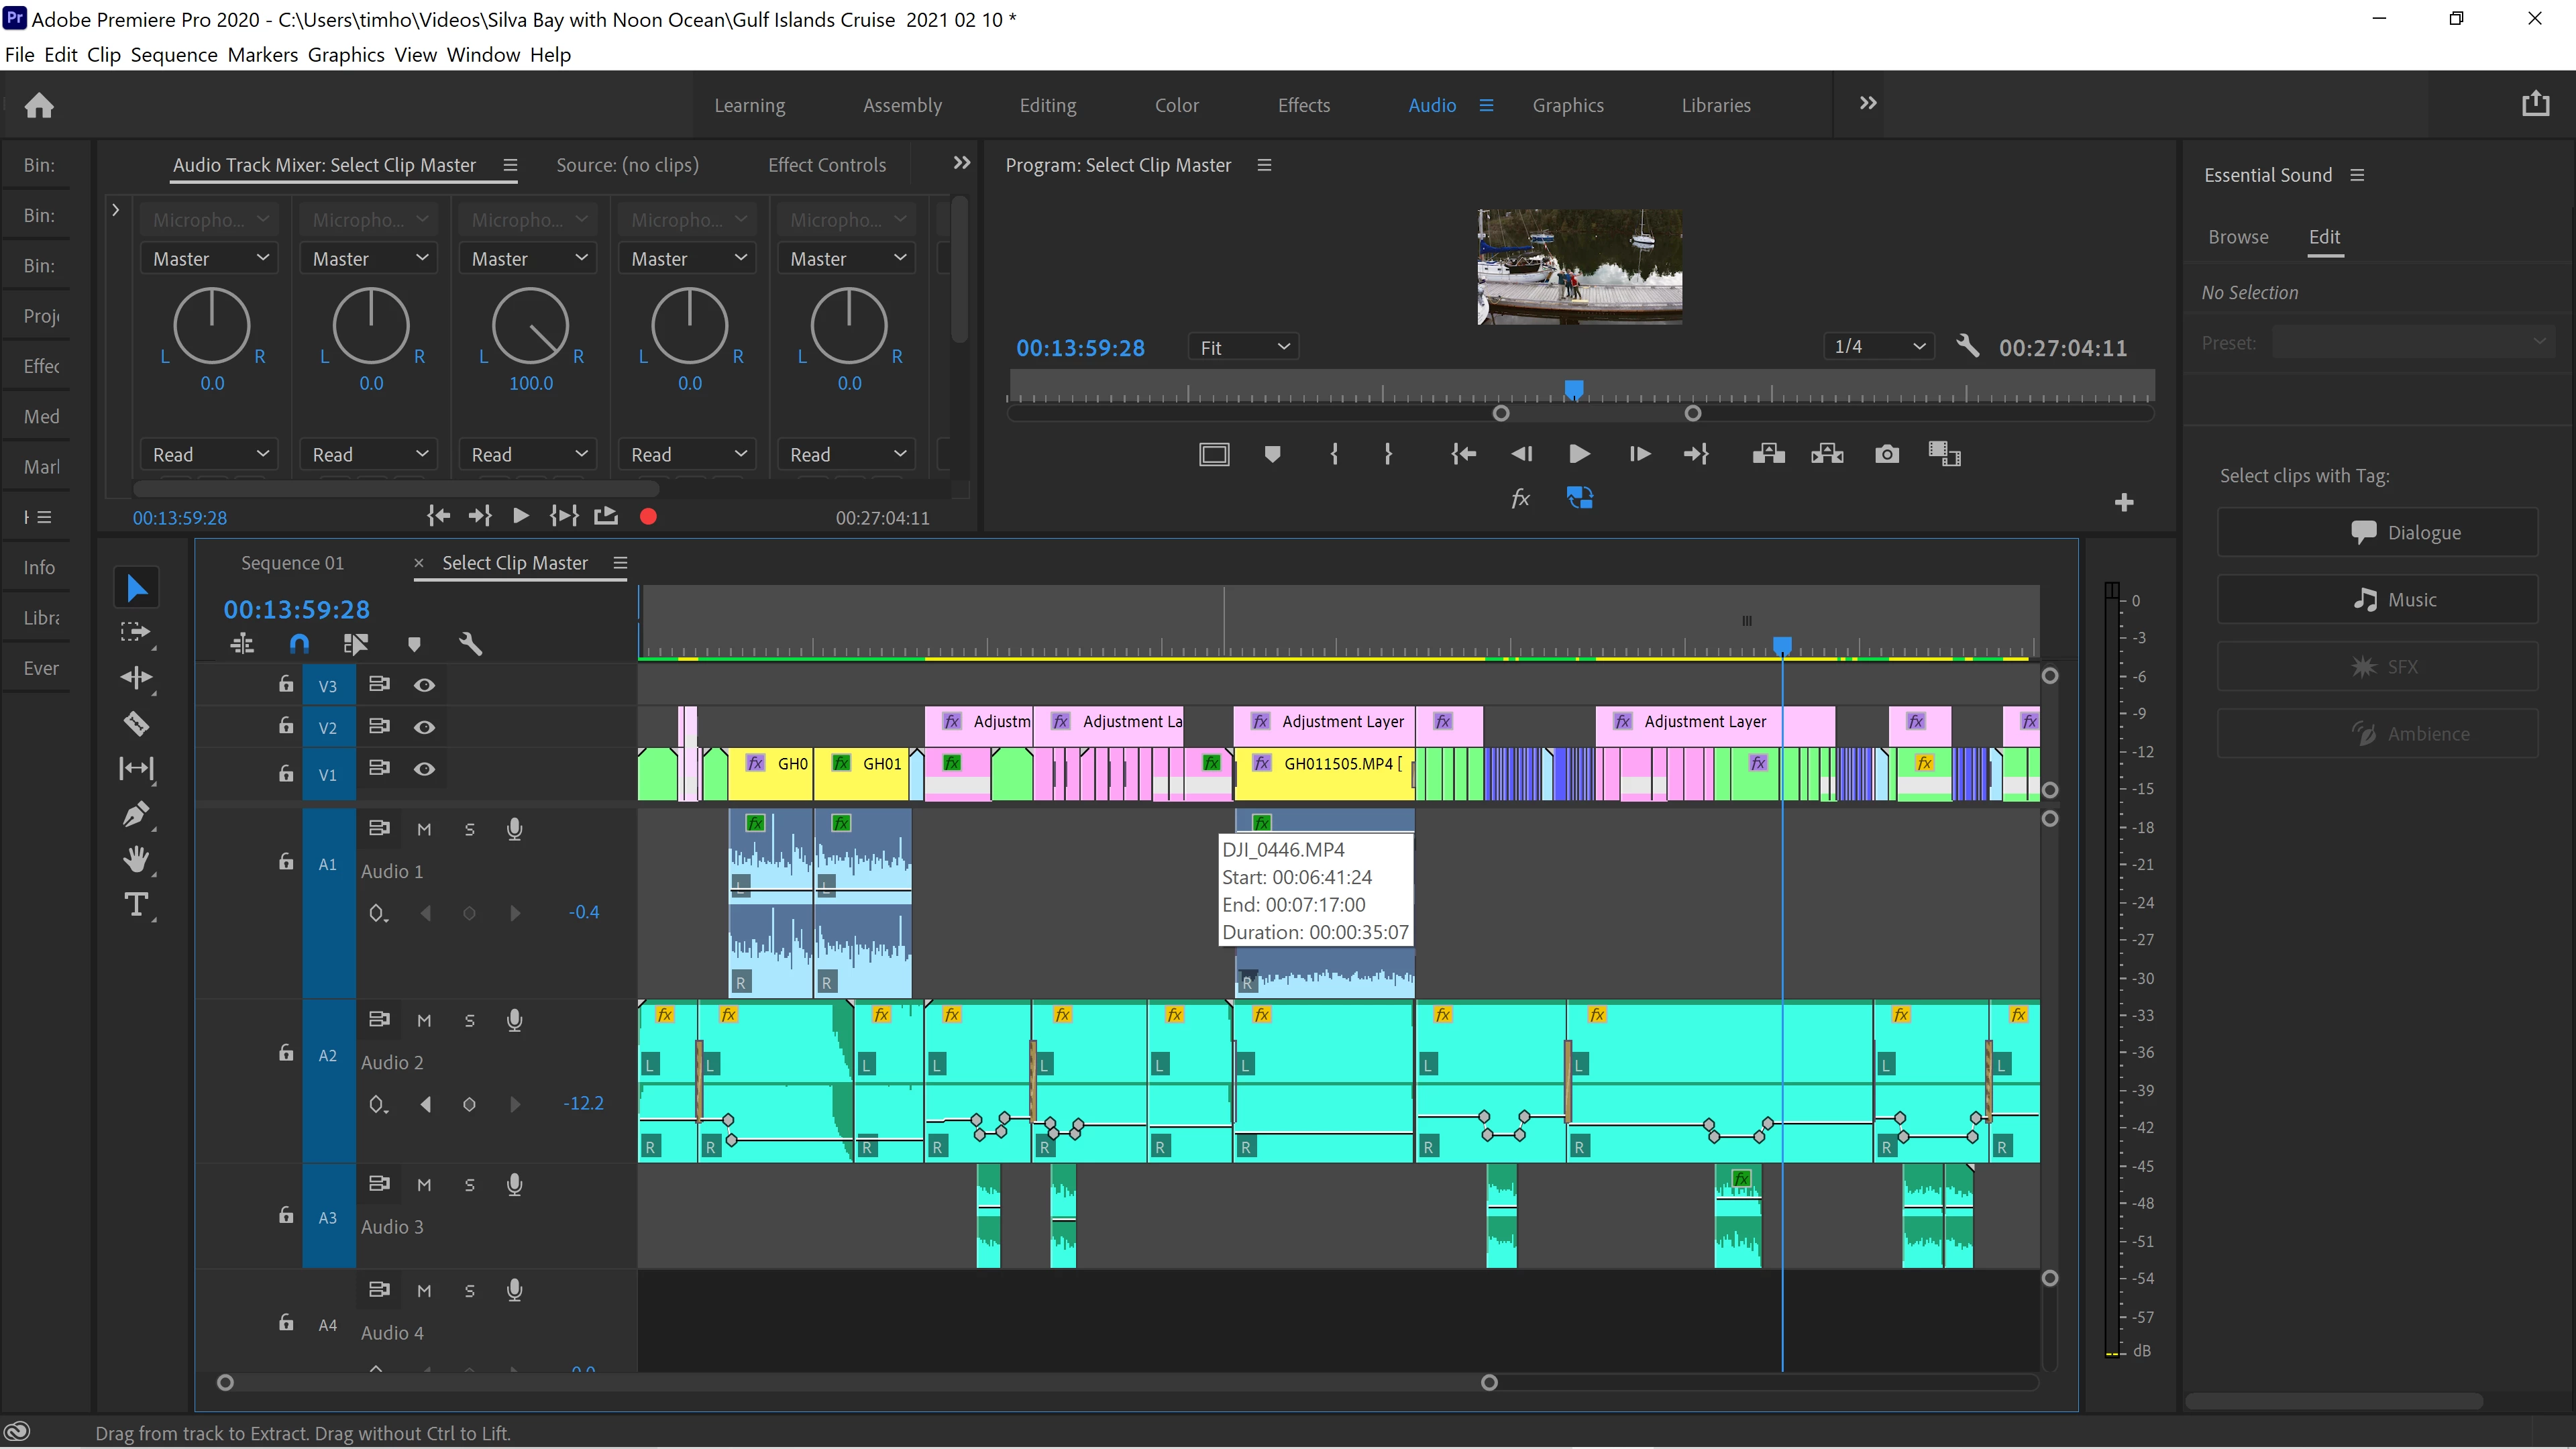Screen dimensions: 2576x1449
Task: Select the Type tool
Action: pyautogui.click(x=136, y=905)
